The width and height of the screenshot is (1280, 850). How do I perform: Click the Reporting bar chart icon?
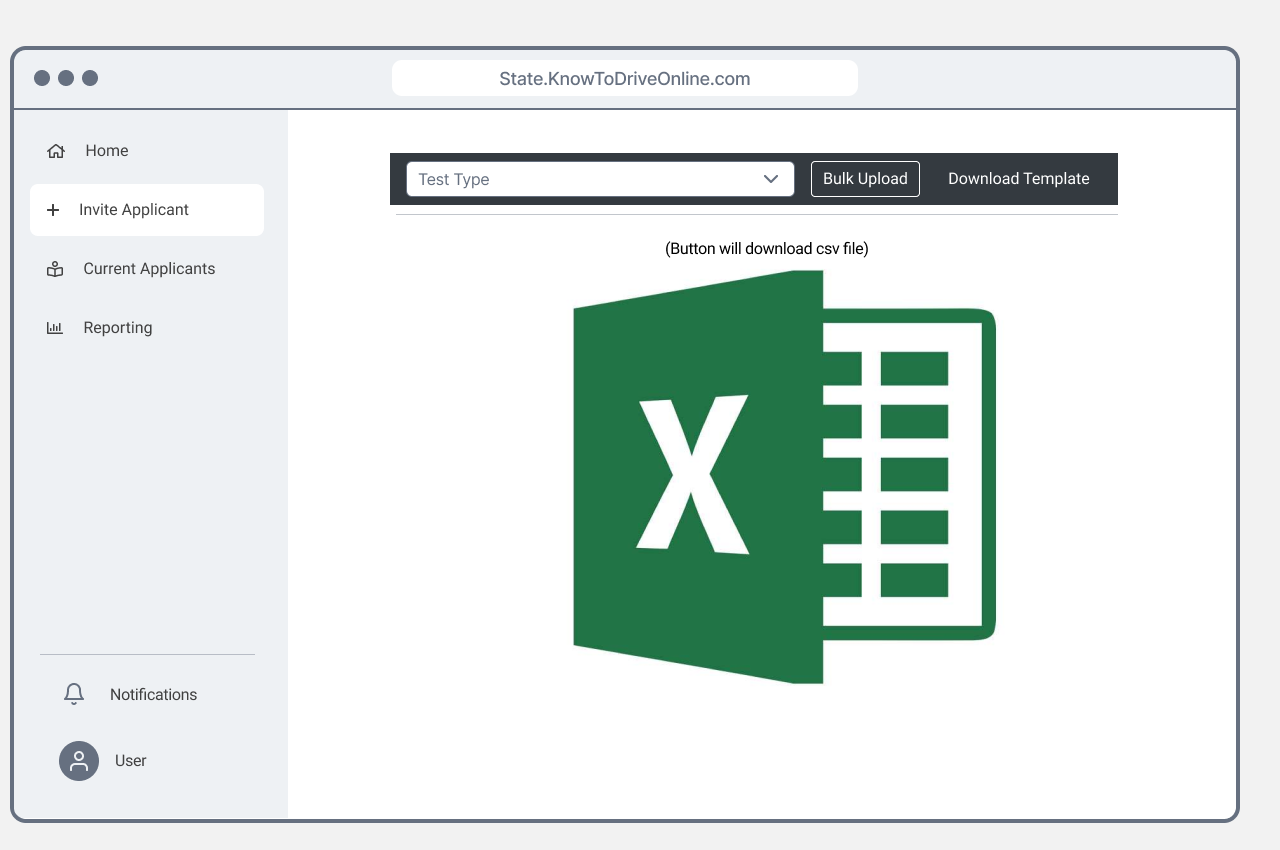pyautogui.click(x=55, y=328)
